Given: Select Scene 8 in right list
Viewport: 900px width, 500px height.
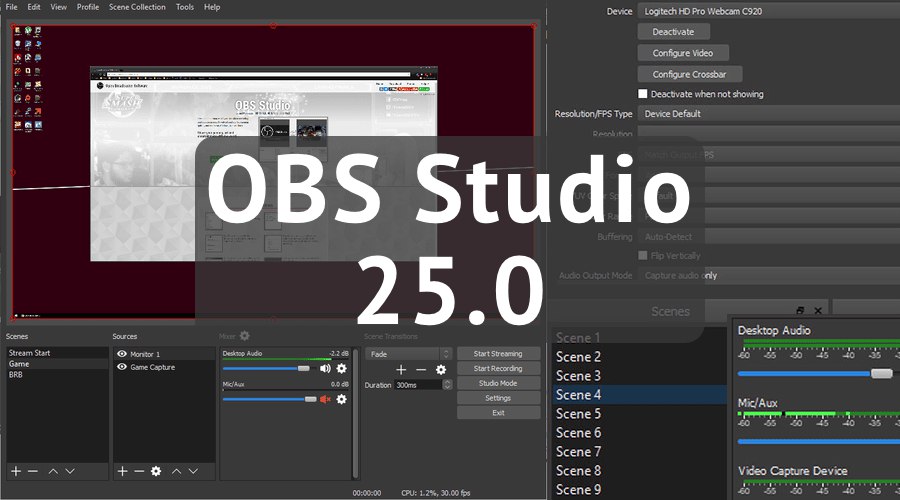Looking at the screenshot, I should 639,470.
